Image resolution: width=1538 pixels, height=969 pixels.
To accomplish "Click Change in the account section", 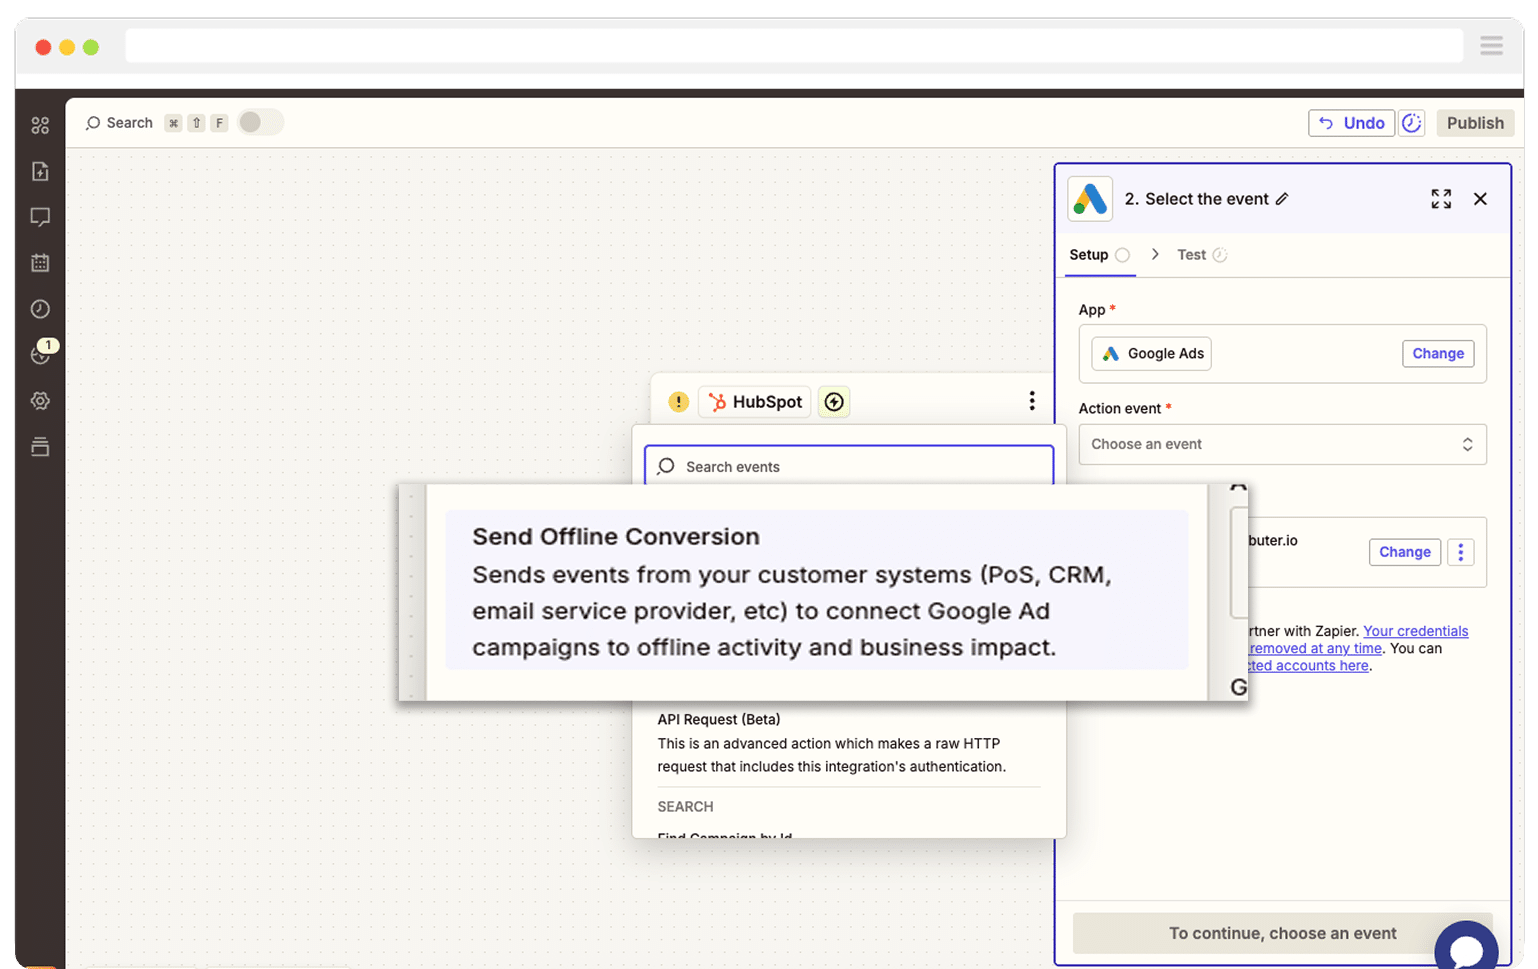I will pos(1404,552).
